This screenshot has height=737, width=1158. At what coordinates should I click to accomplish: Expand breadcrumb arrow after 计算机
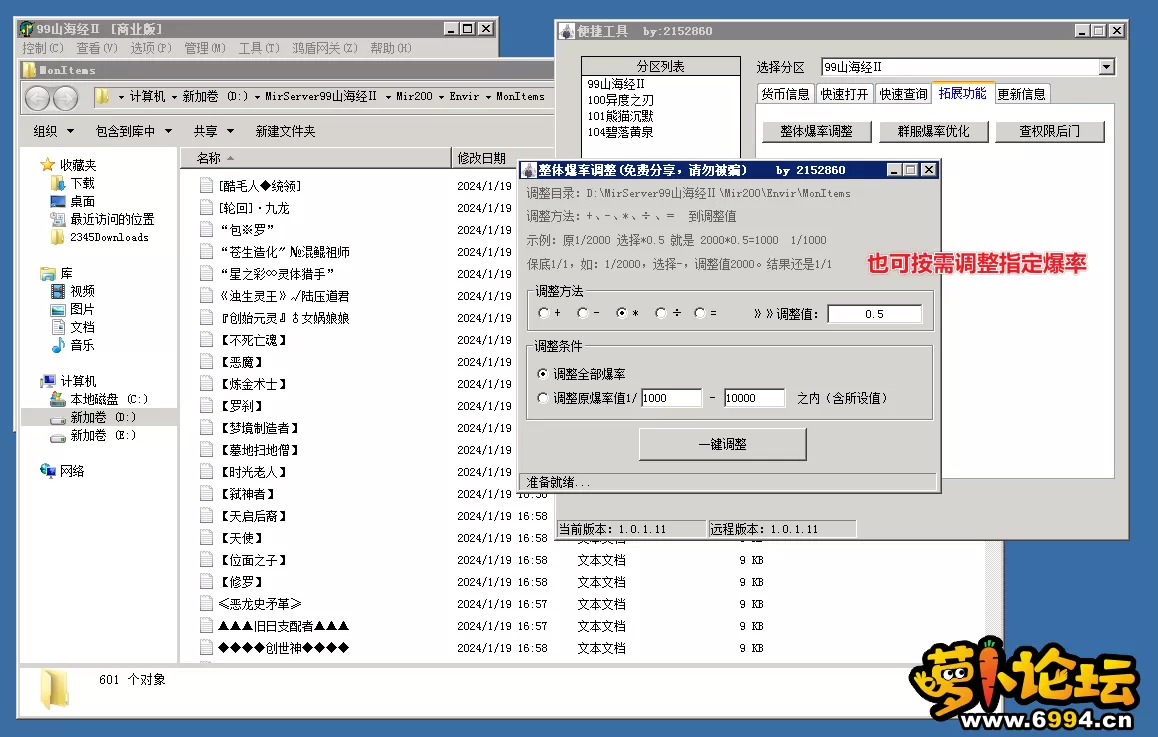pos(174,97)
